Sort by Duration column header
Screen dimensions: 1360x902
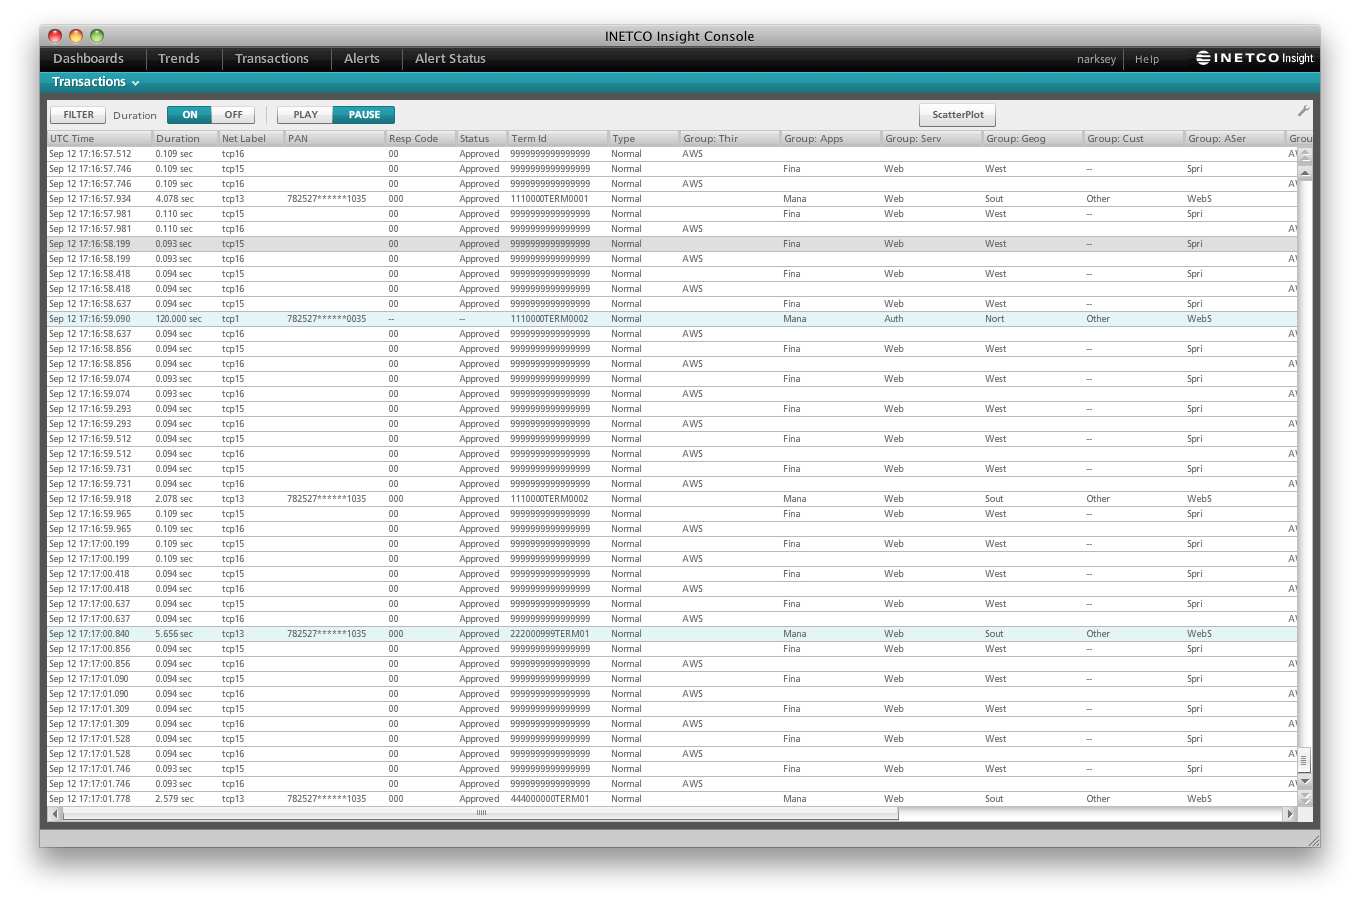coord(185,138)
